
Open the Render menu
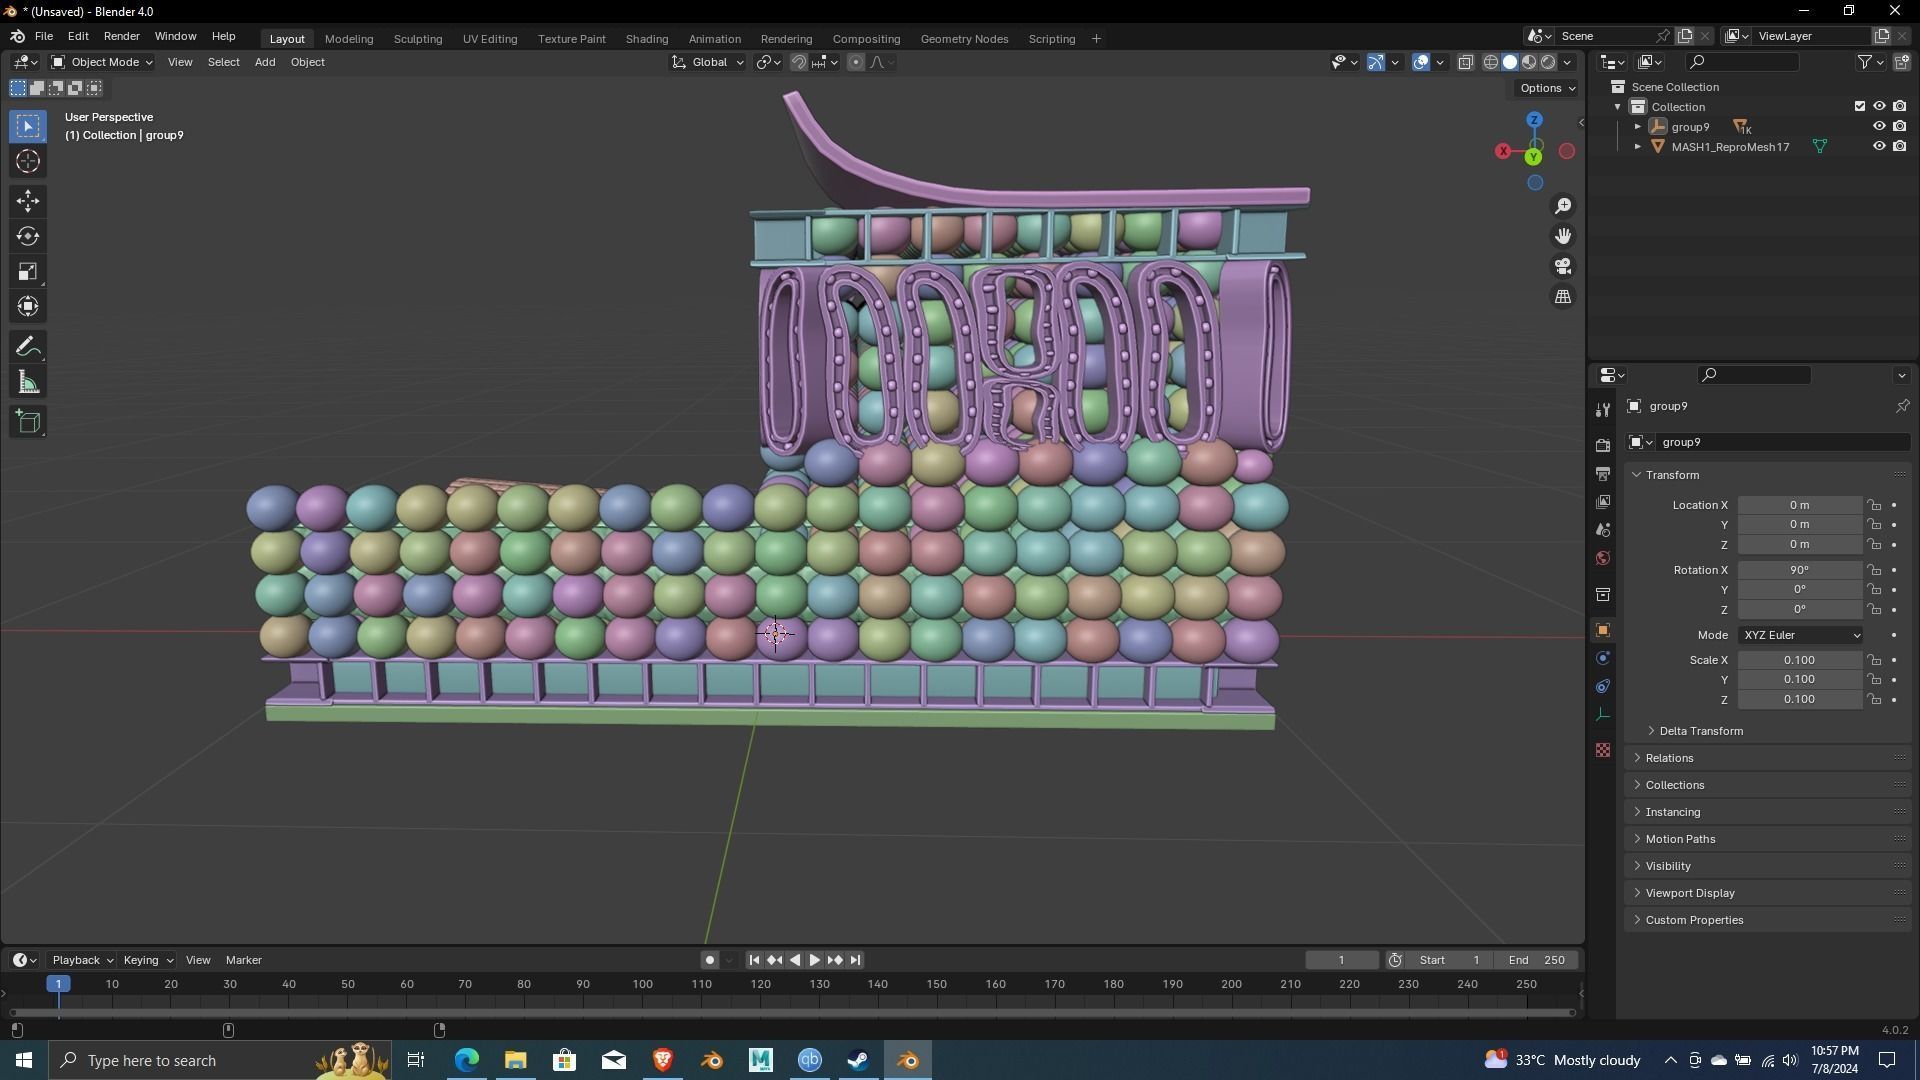(121, 36)
